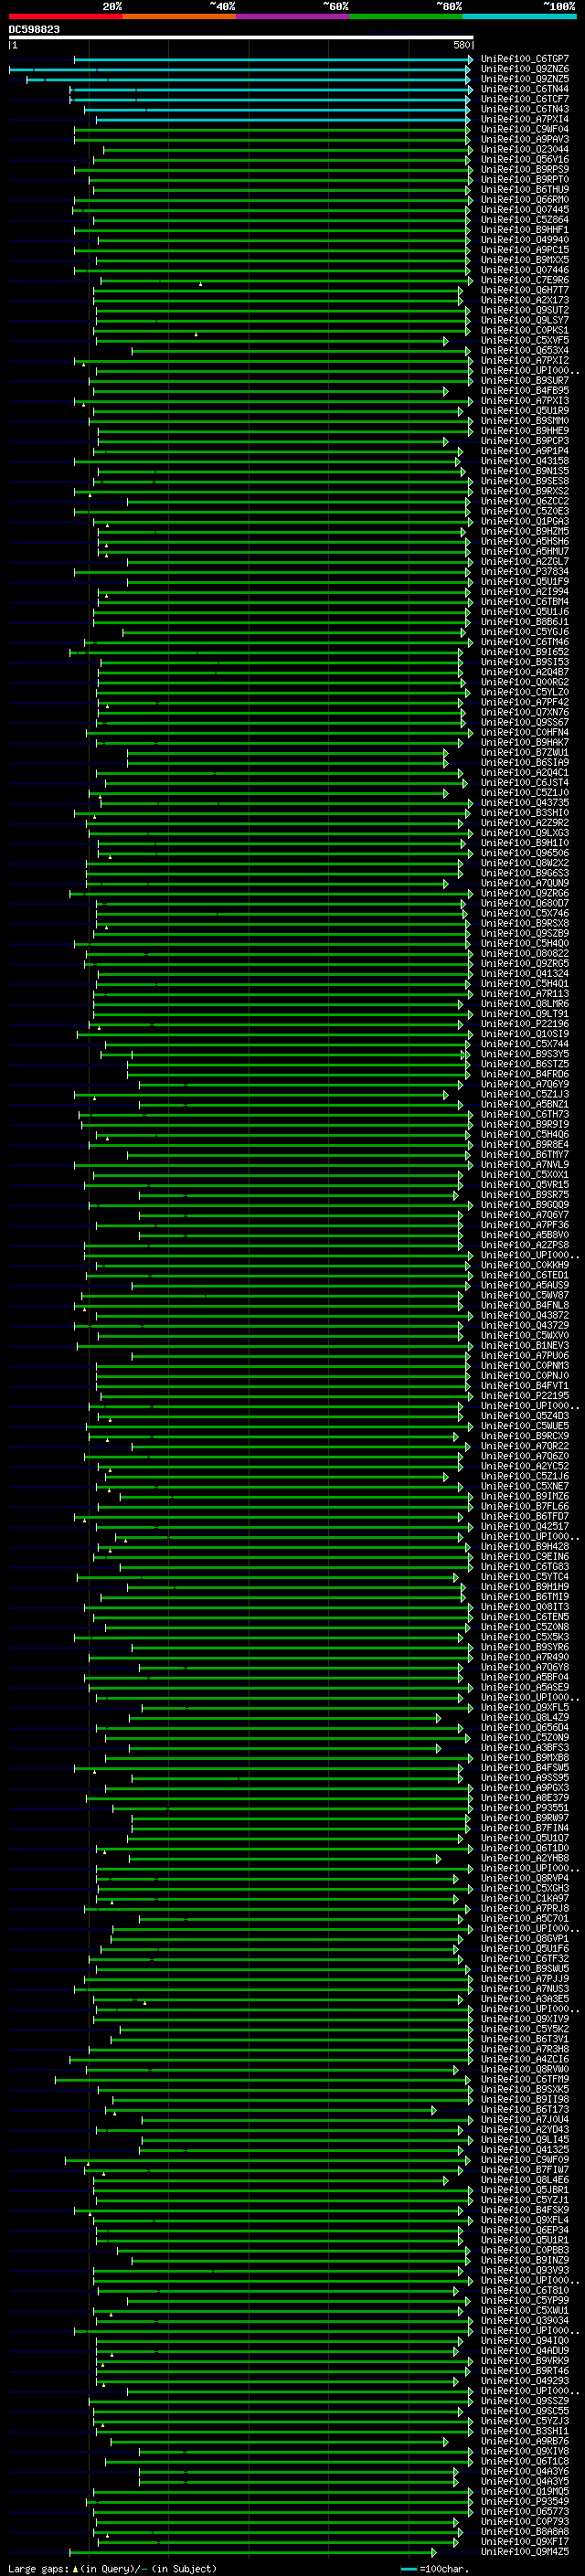Select label UniRef100_B9R8E4

click(x=525, y=1144)
